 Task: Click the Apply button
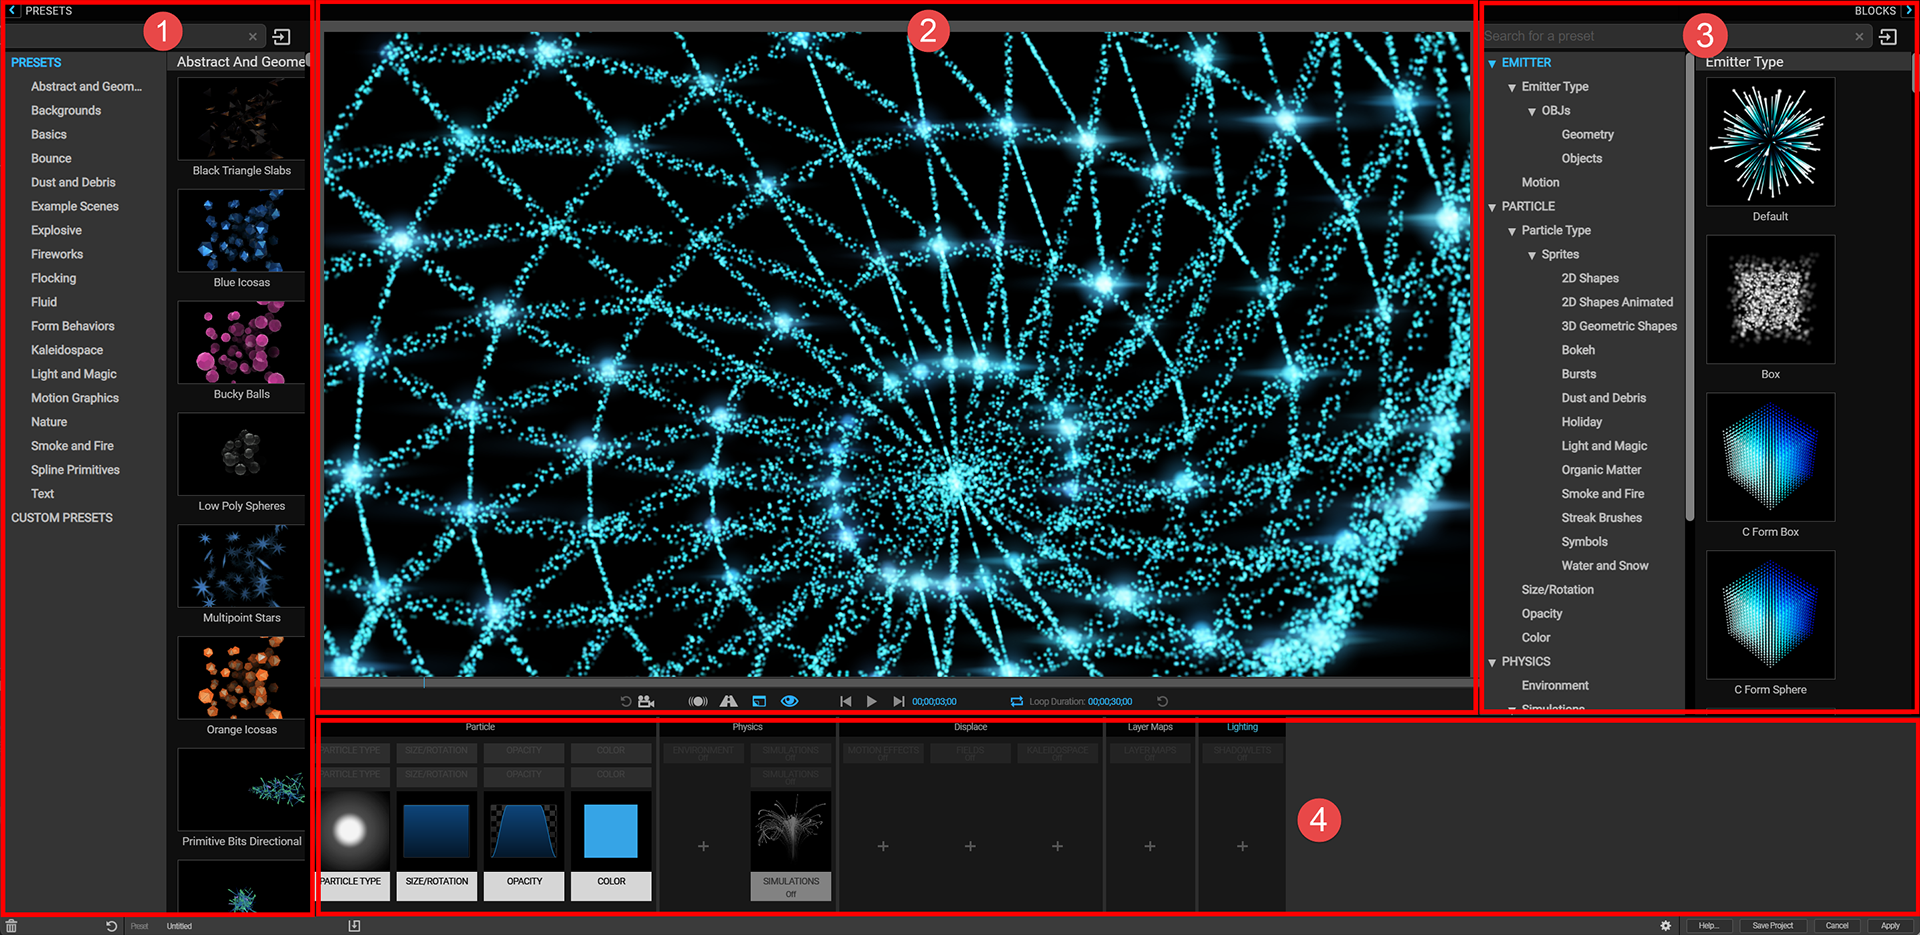(x=1890, y=926)
